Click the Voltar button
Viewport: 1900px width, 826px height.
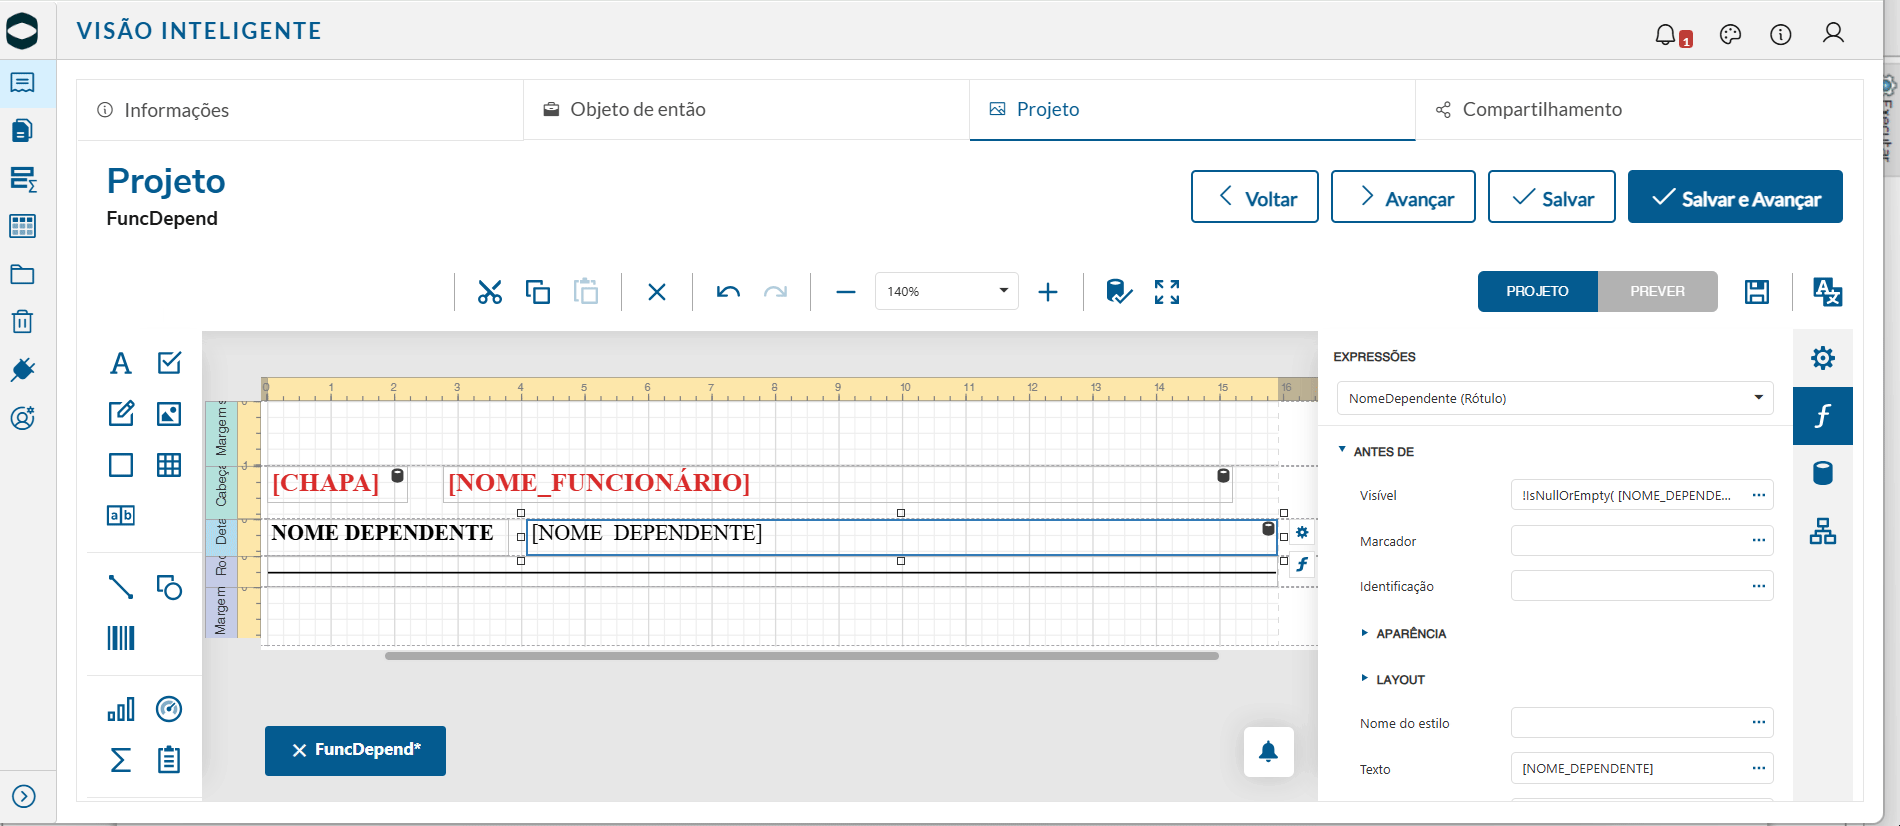click(1255, 197)
